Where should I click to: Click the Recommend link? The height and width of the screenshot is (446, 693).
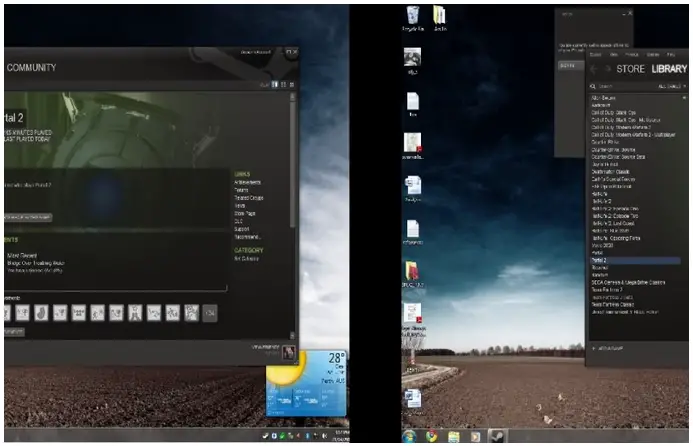click(247, 237)
